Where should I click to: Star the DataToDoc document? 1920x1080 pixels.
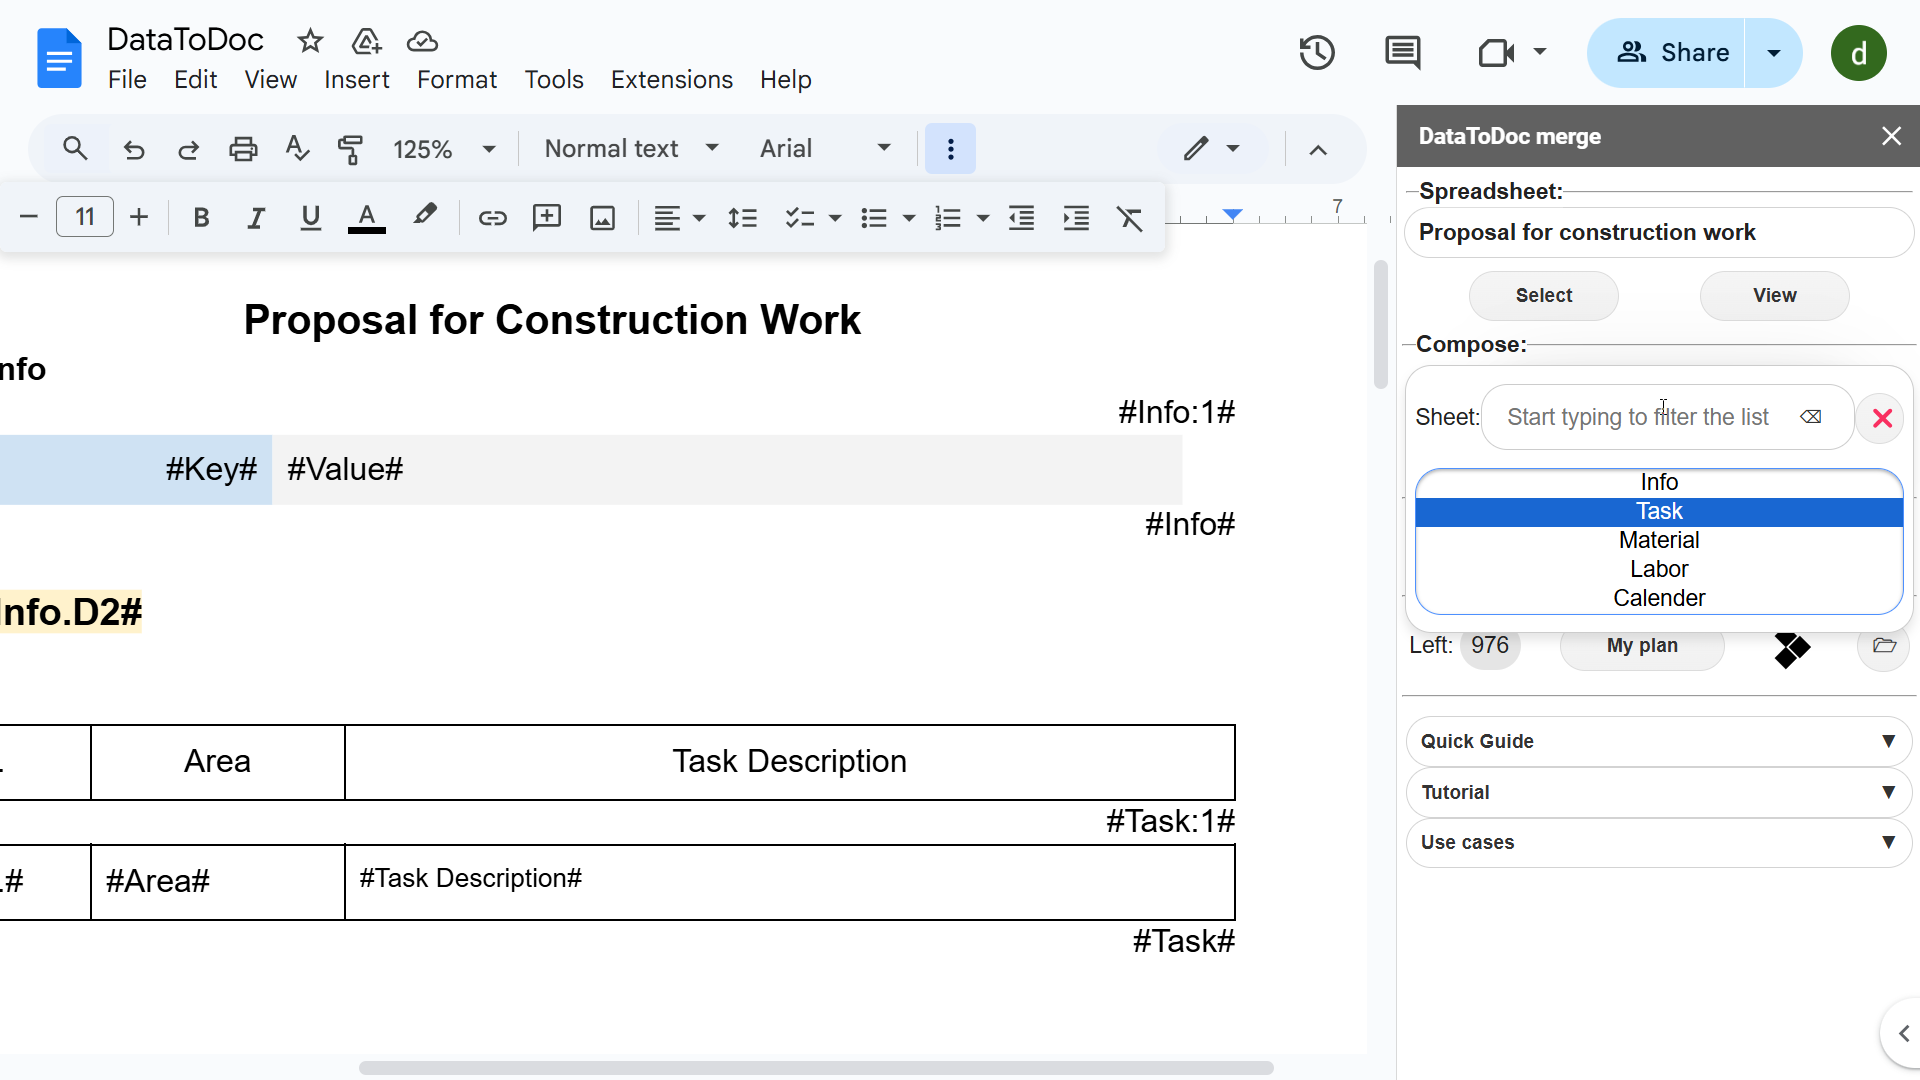[310, 41]
